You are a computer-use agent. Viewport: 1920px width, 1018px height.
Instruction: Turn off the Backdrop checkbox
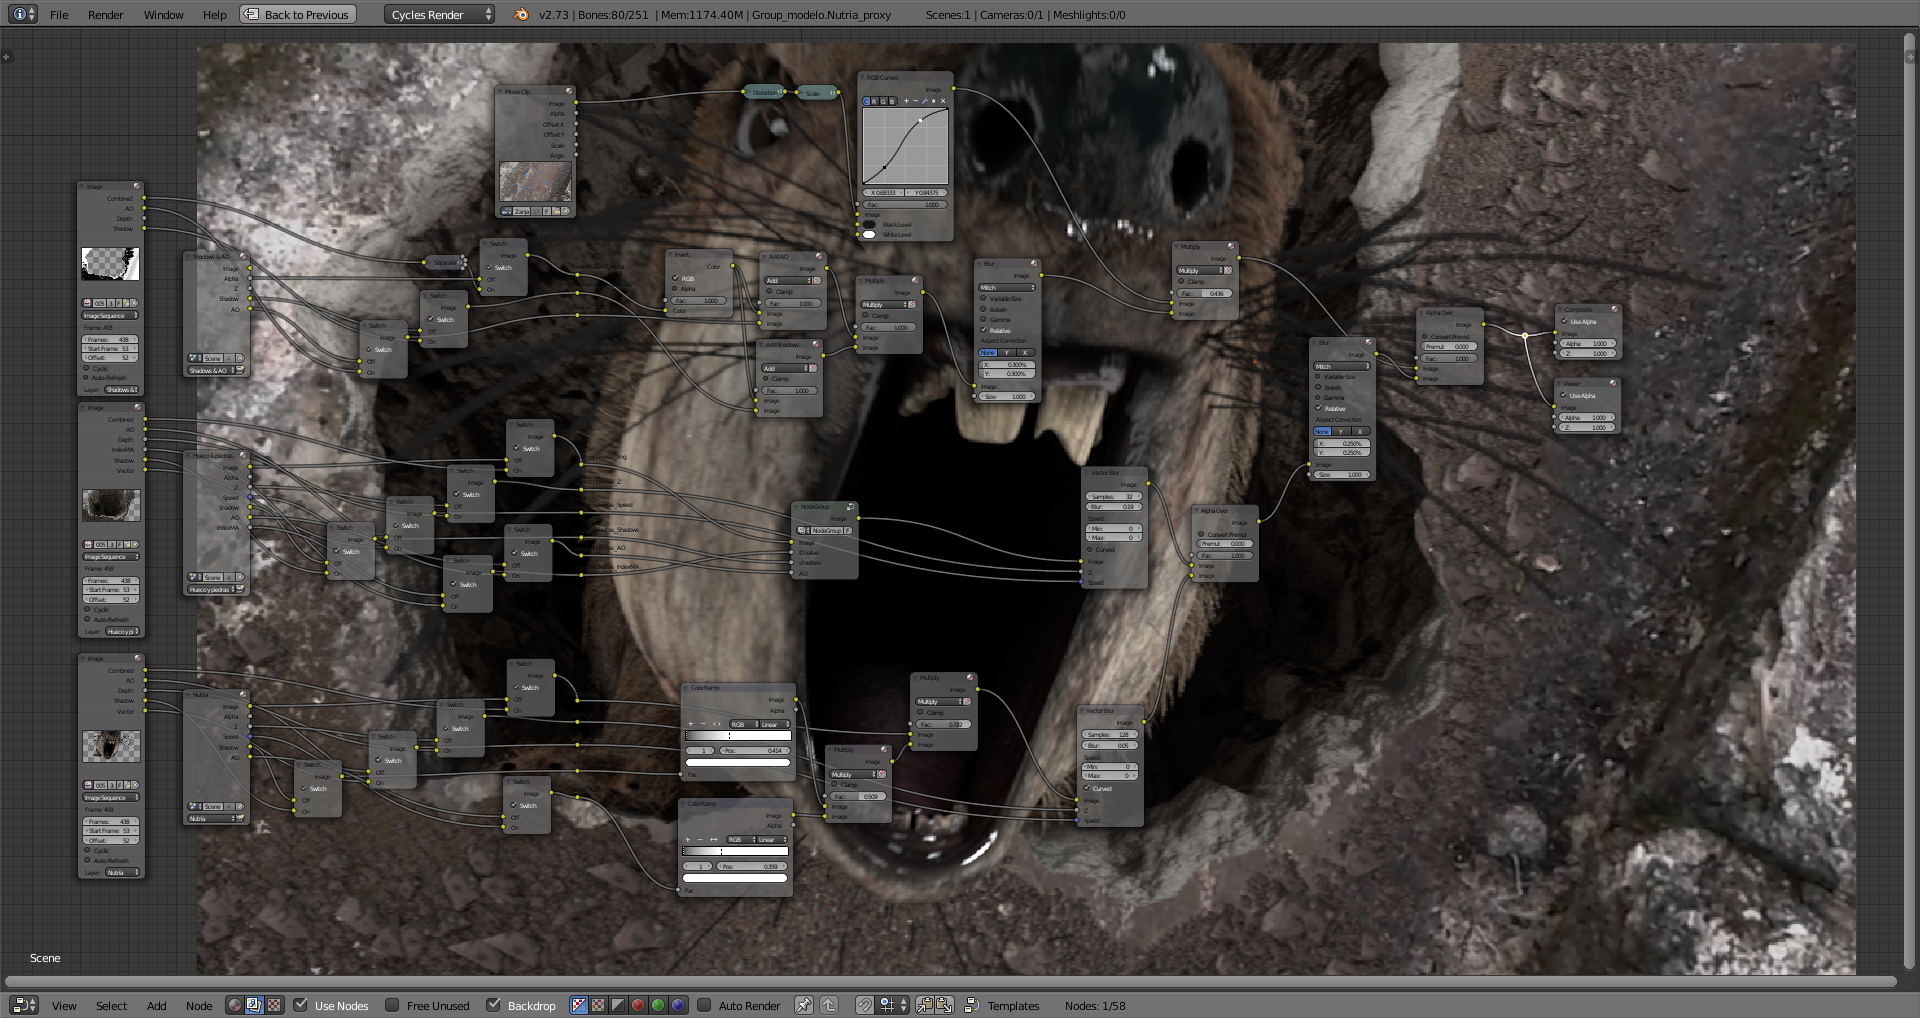(x=494, y=1005)
